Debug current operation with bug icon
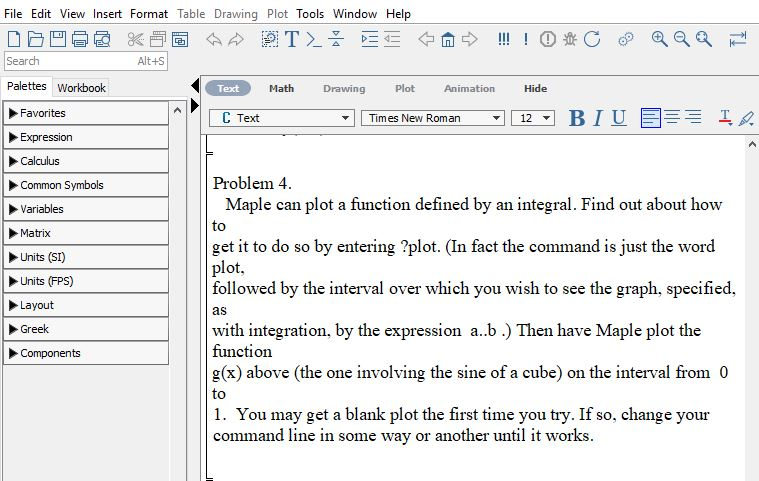The height and width of the screenshot is (481, 759). [570, 39]
